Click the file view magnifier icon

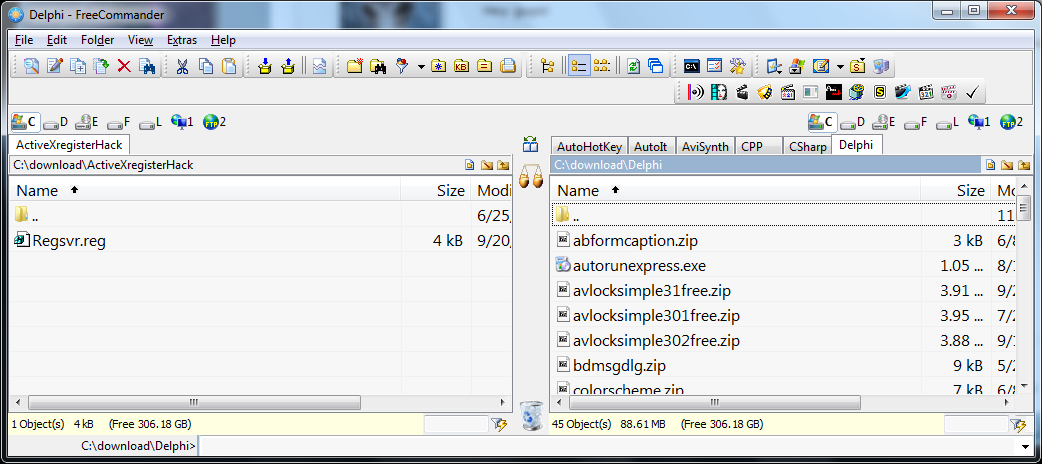coord(31,66)
